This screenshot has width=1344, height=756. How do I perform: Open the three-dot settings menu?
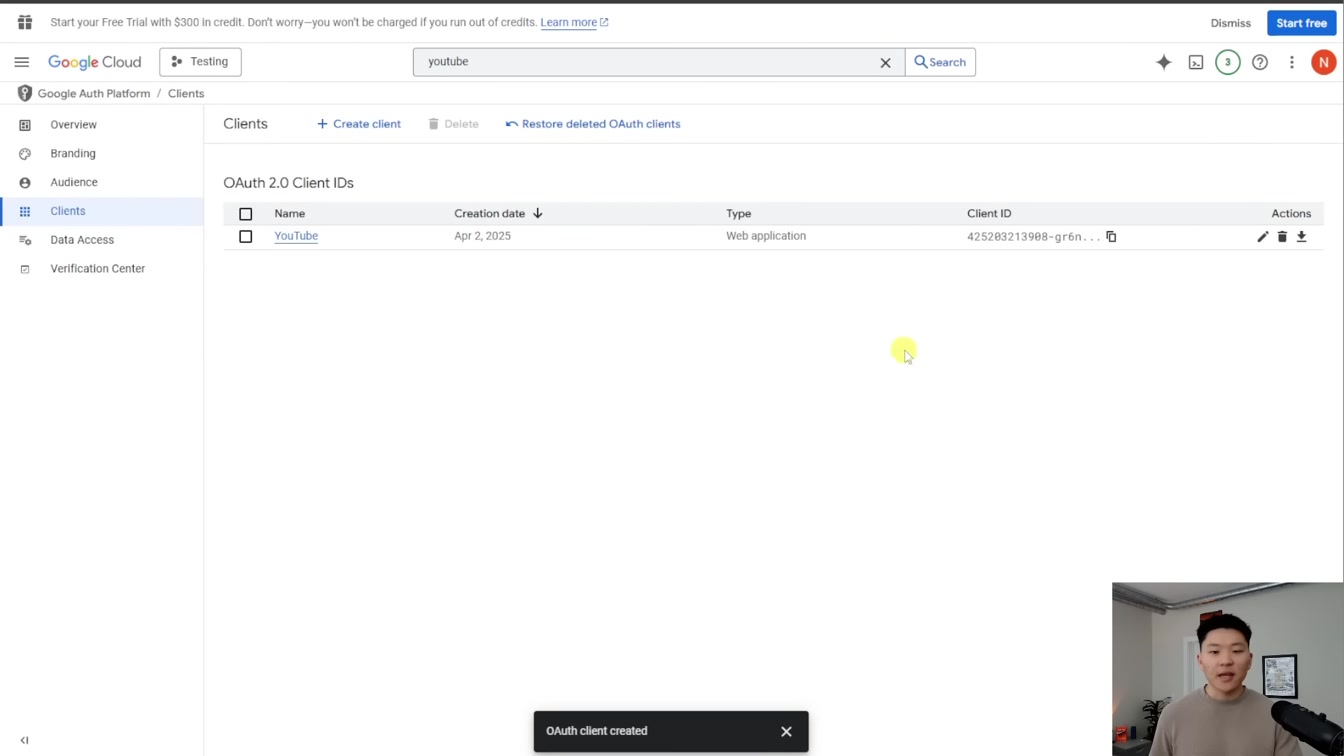click(x=1292, y=62)
